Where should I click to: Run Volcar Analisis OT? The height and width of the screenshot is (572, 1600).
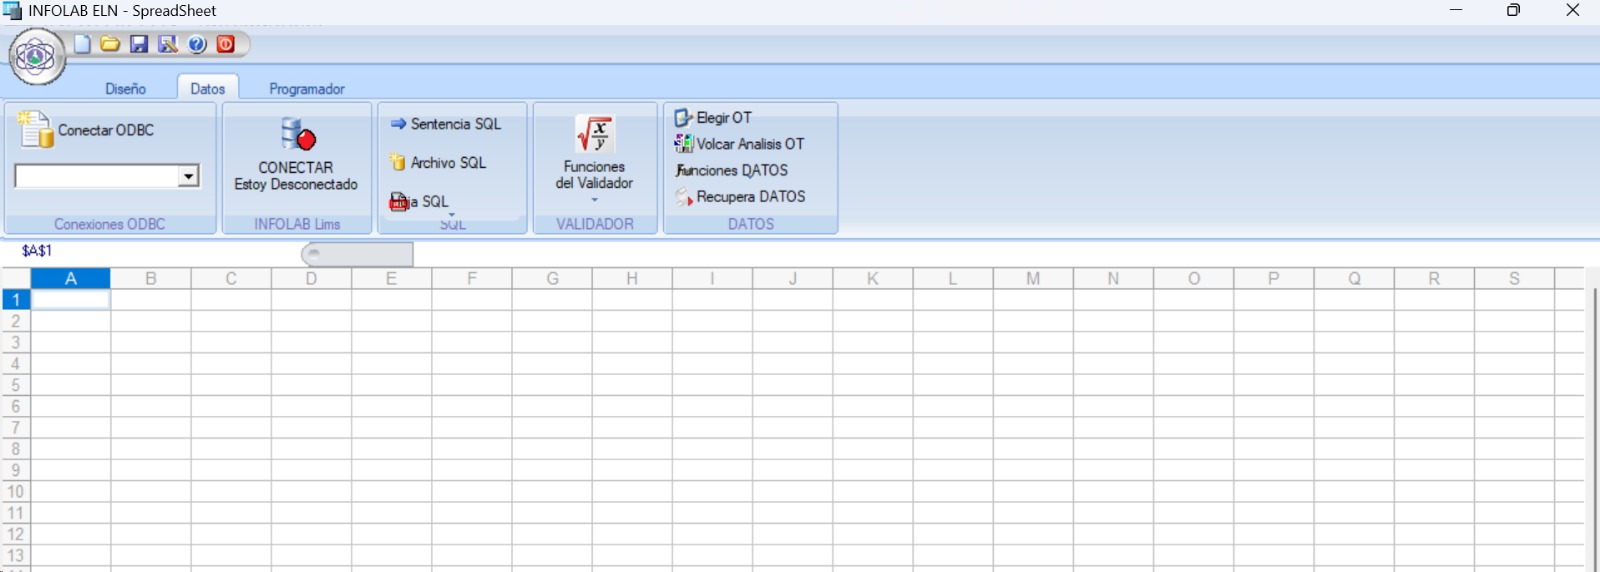pos(740,144)
